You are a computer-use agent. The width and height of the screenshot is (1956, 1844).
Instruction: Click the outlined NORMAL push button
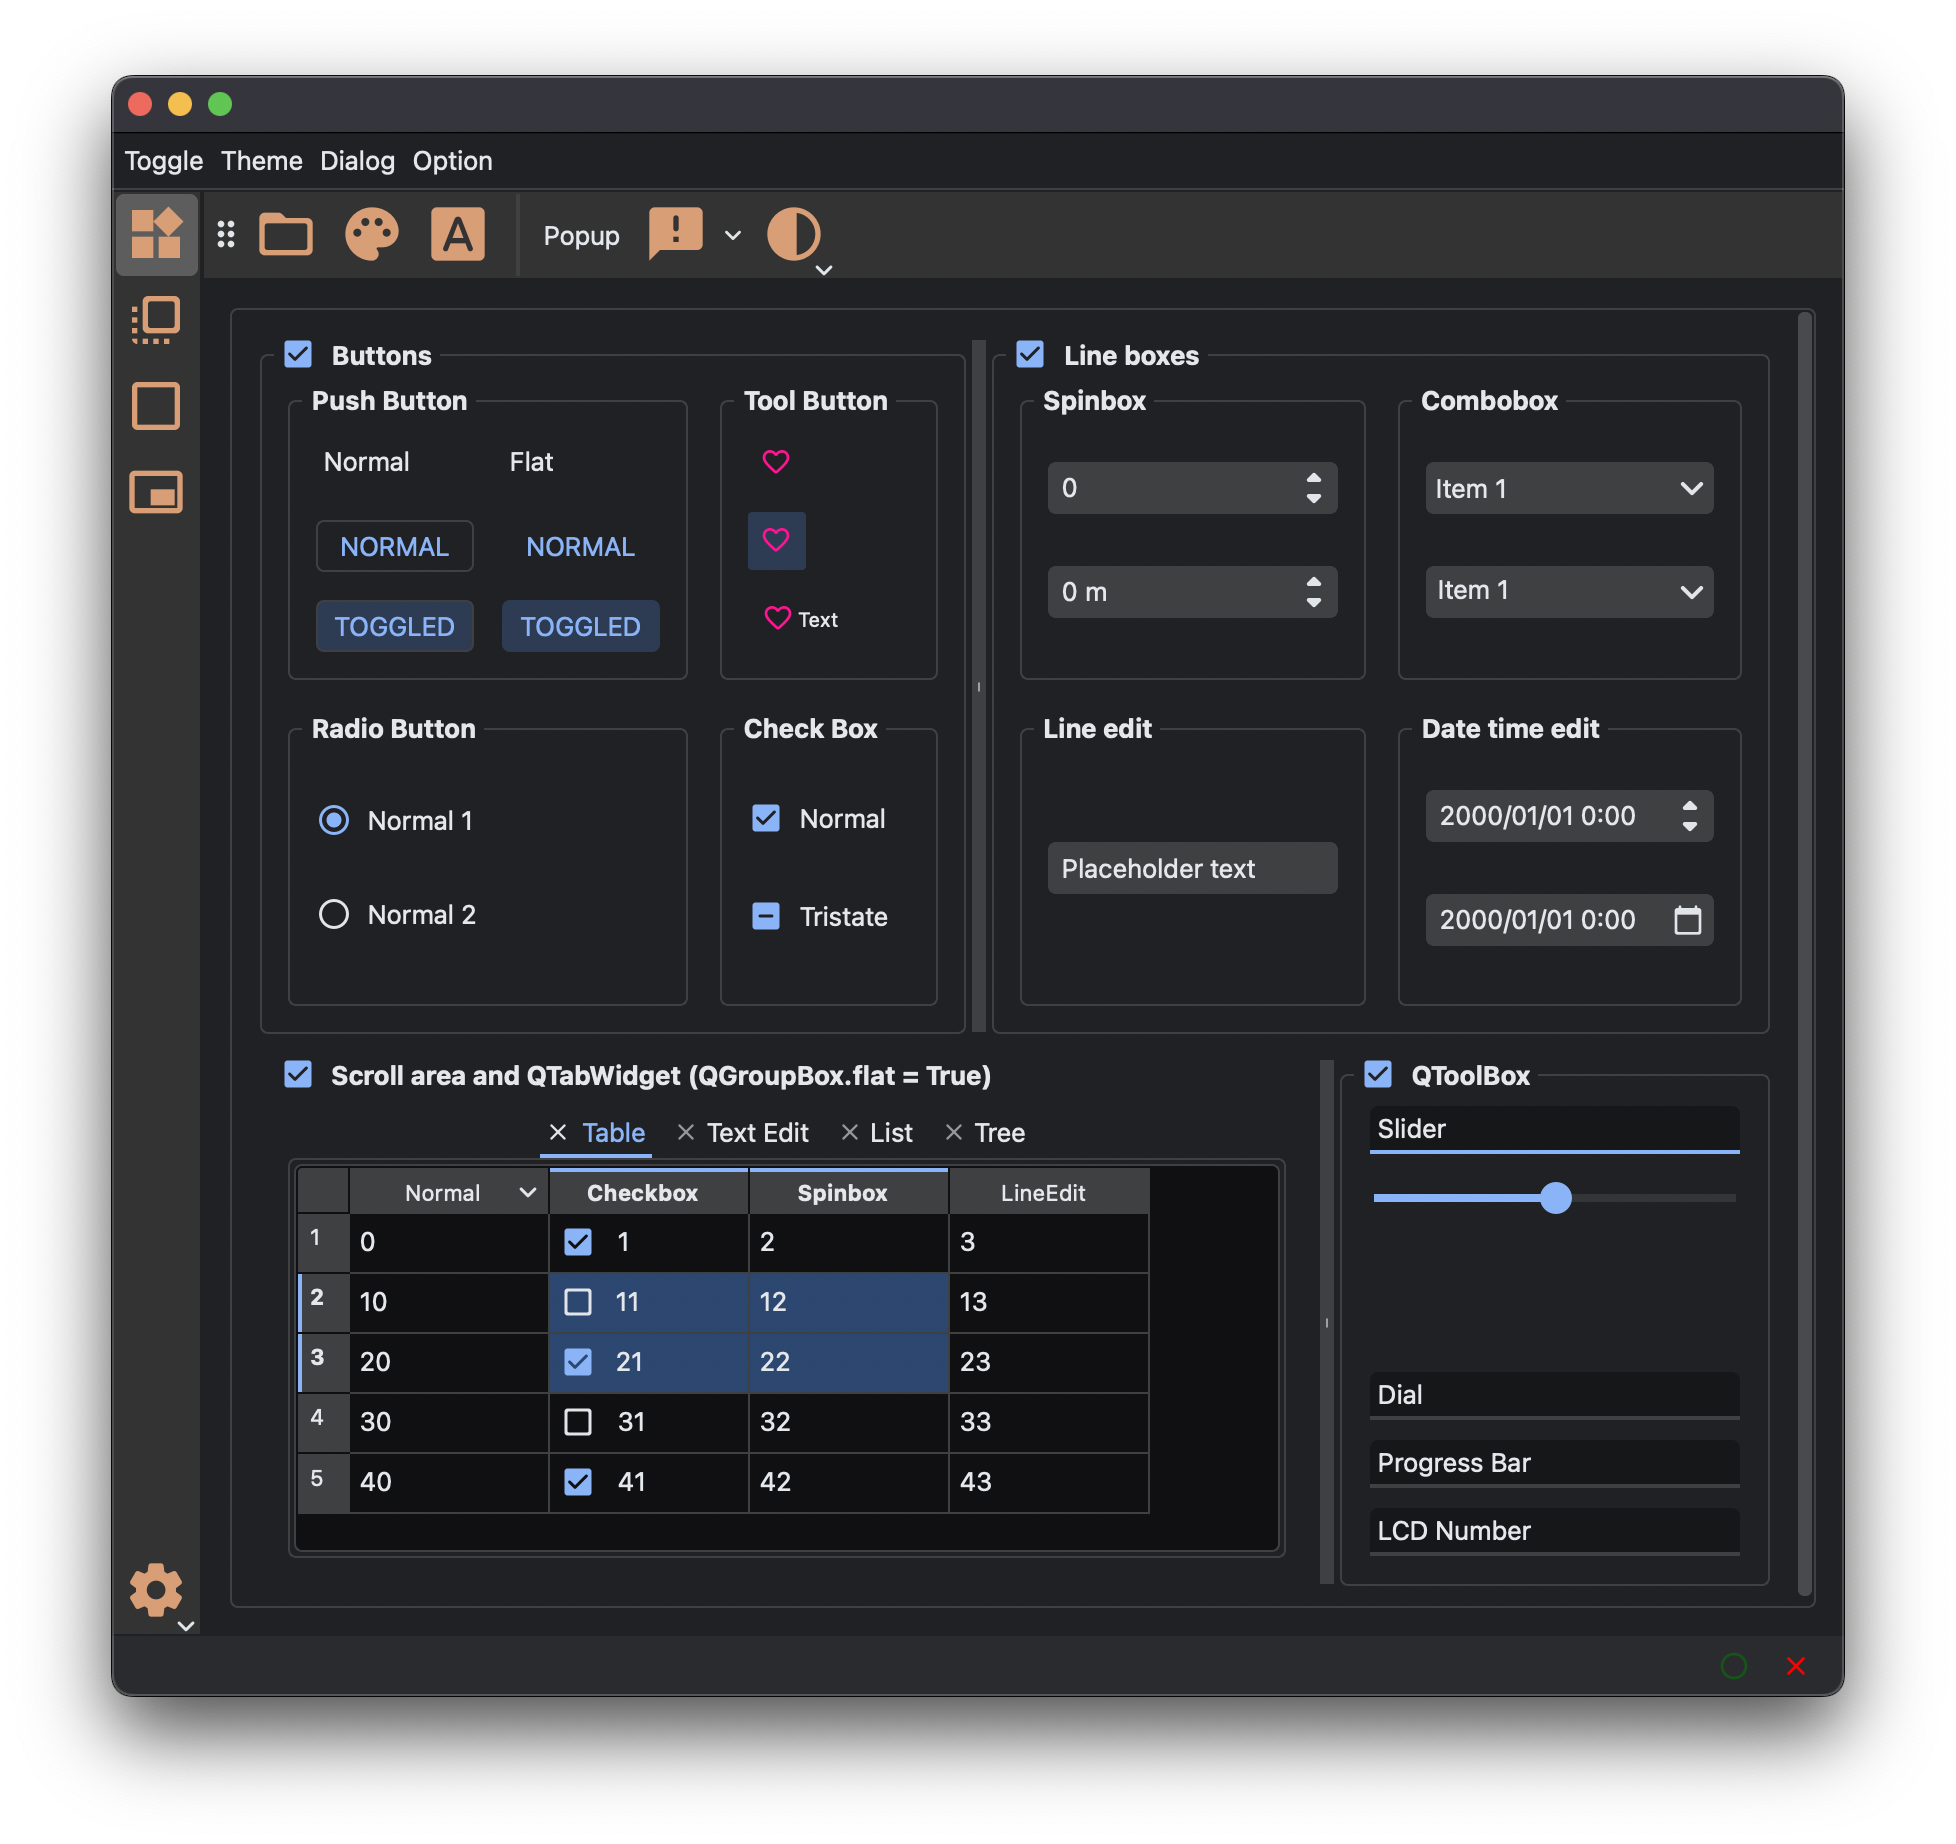click(x=394, y=547)
